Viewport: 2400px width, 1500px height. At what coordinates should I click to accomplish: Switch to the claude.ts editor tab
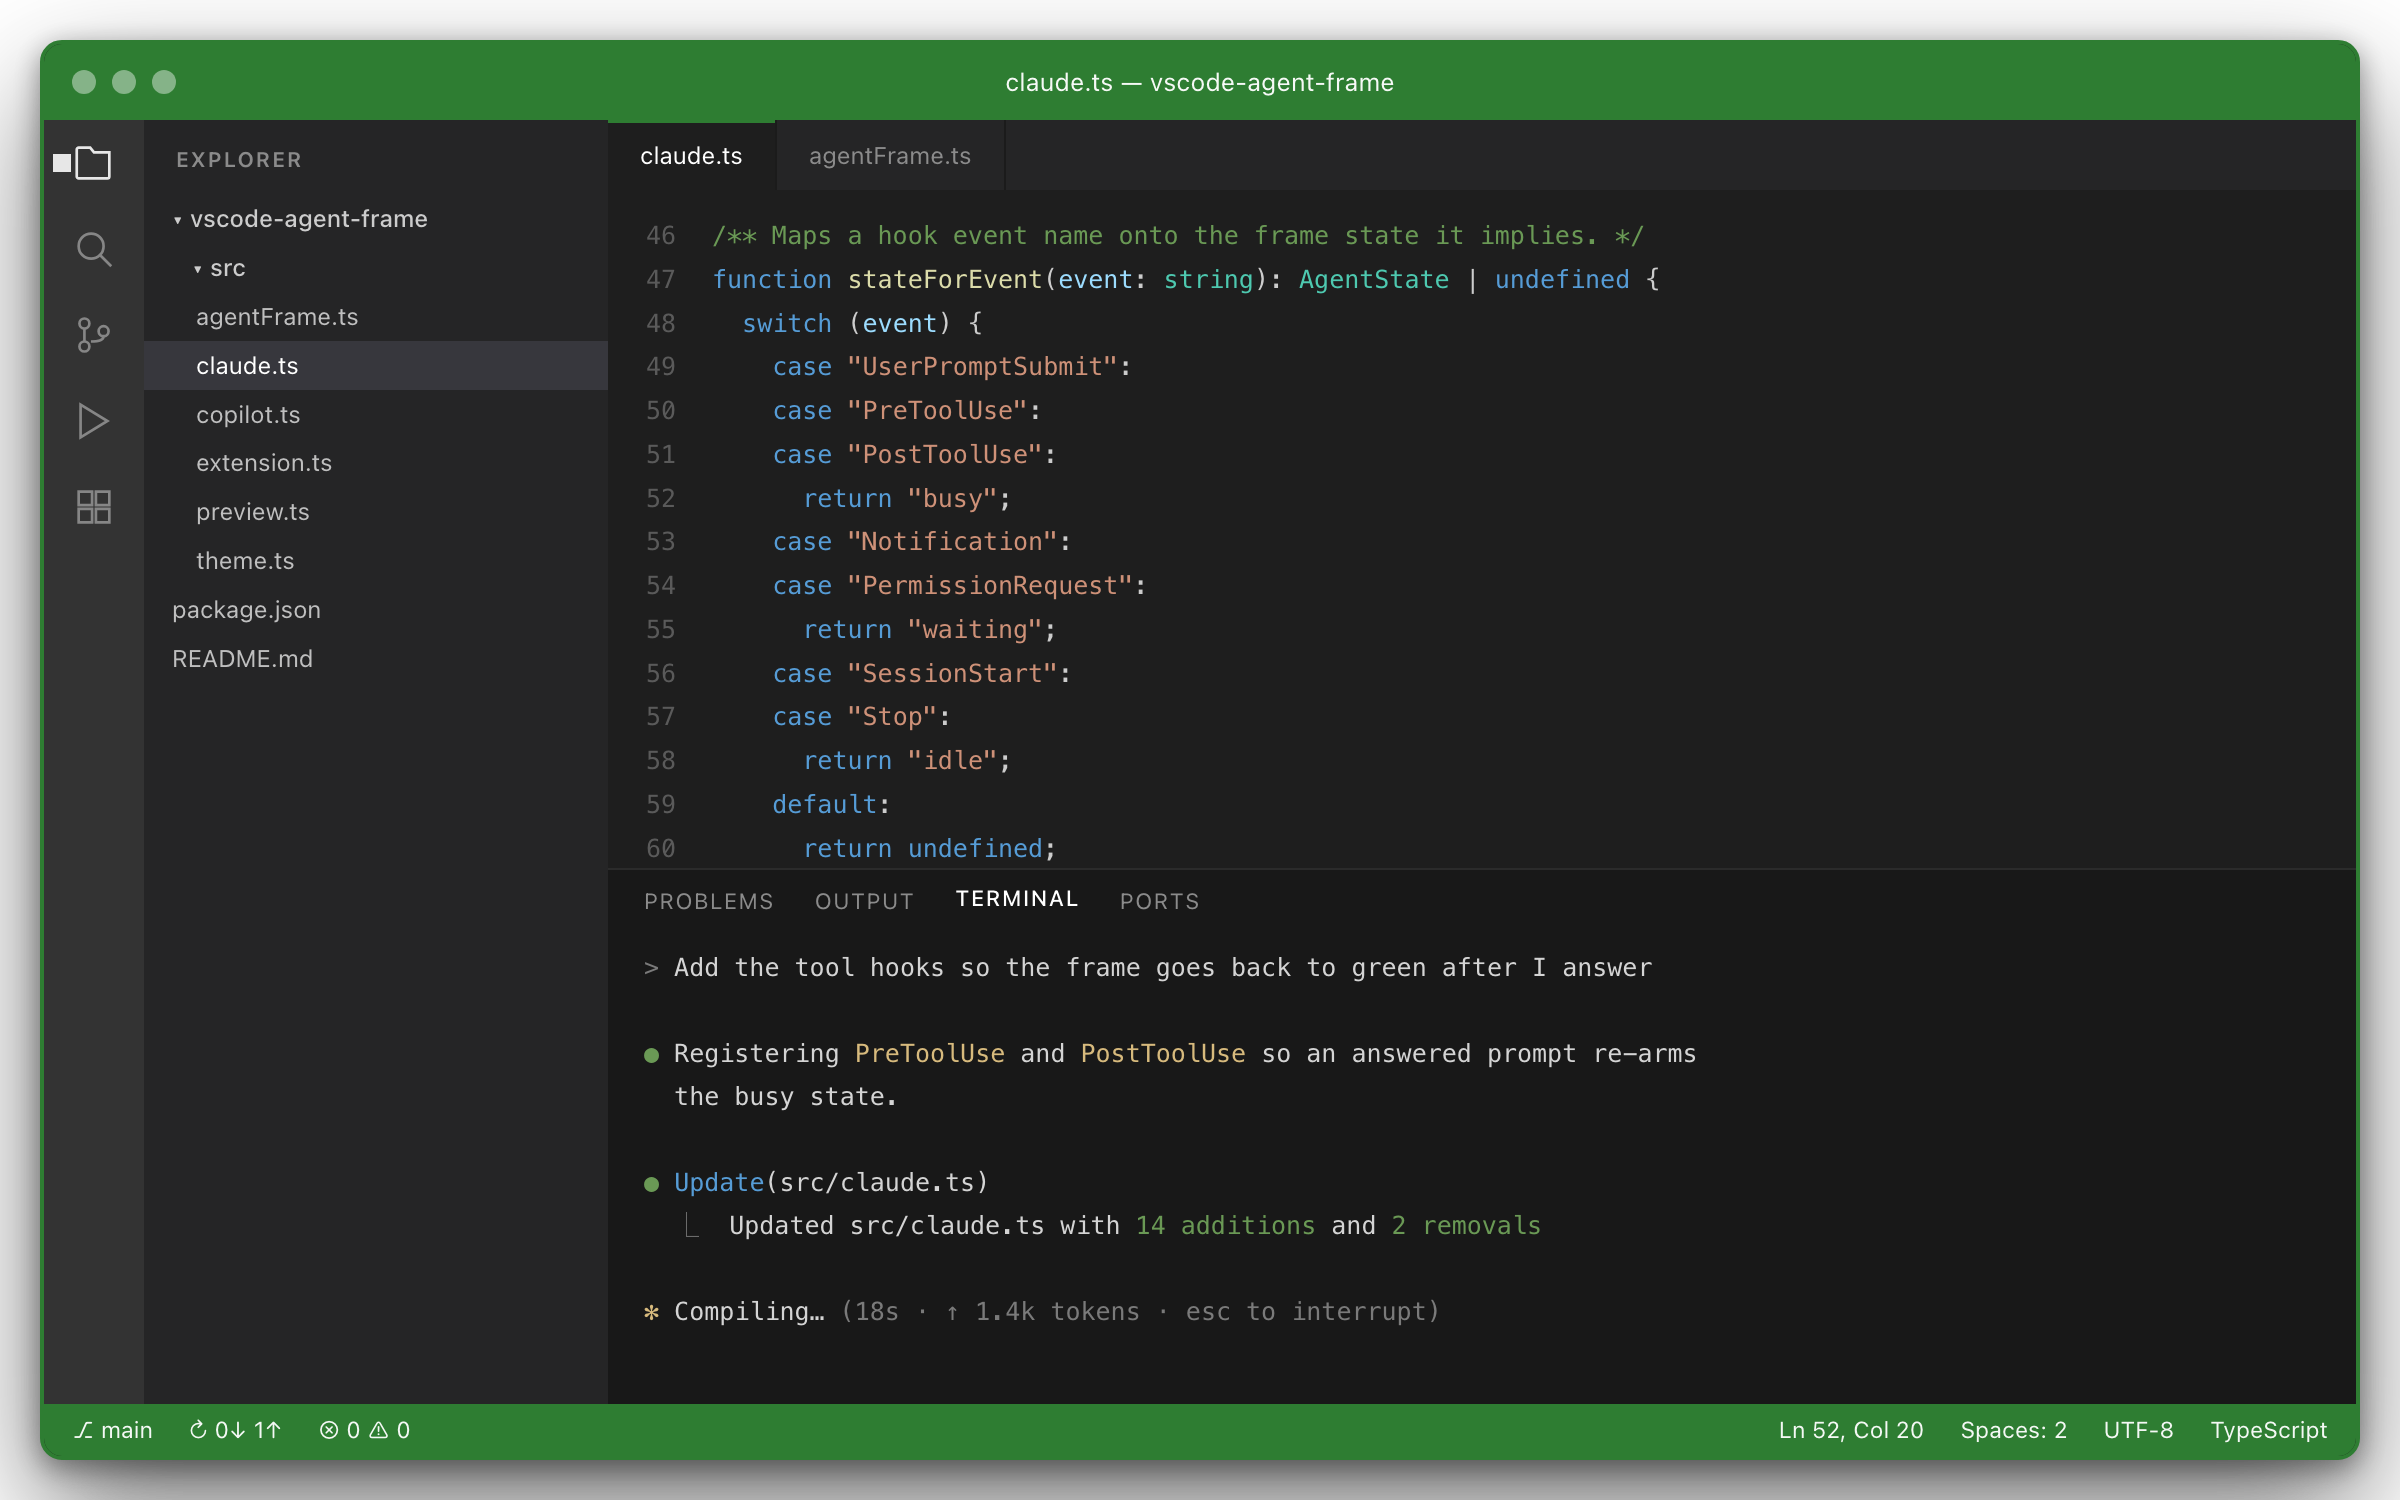coord(691,156)
